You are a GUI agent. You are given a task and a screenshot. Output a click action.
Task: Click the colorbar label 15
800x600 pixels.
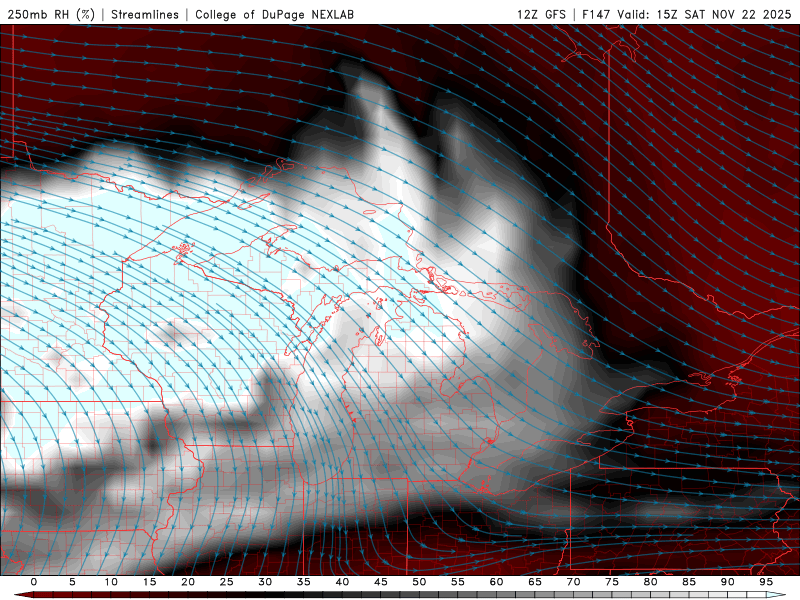149,582
